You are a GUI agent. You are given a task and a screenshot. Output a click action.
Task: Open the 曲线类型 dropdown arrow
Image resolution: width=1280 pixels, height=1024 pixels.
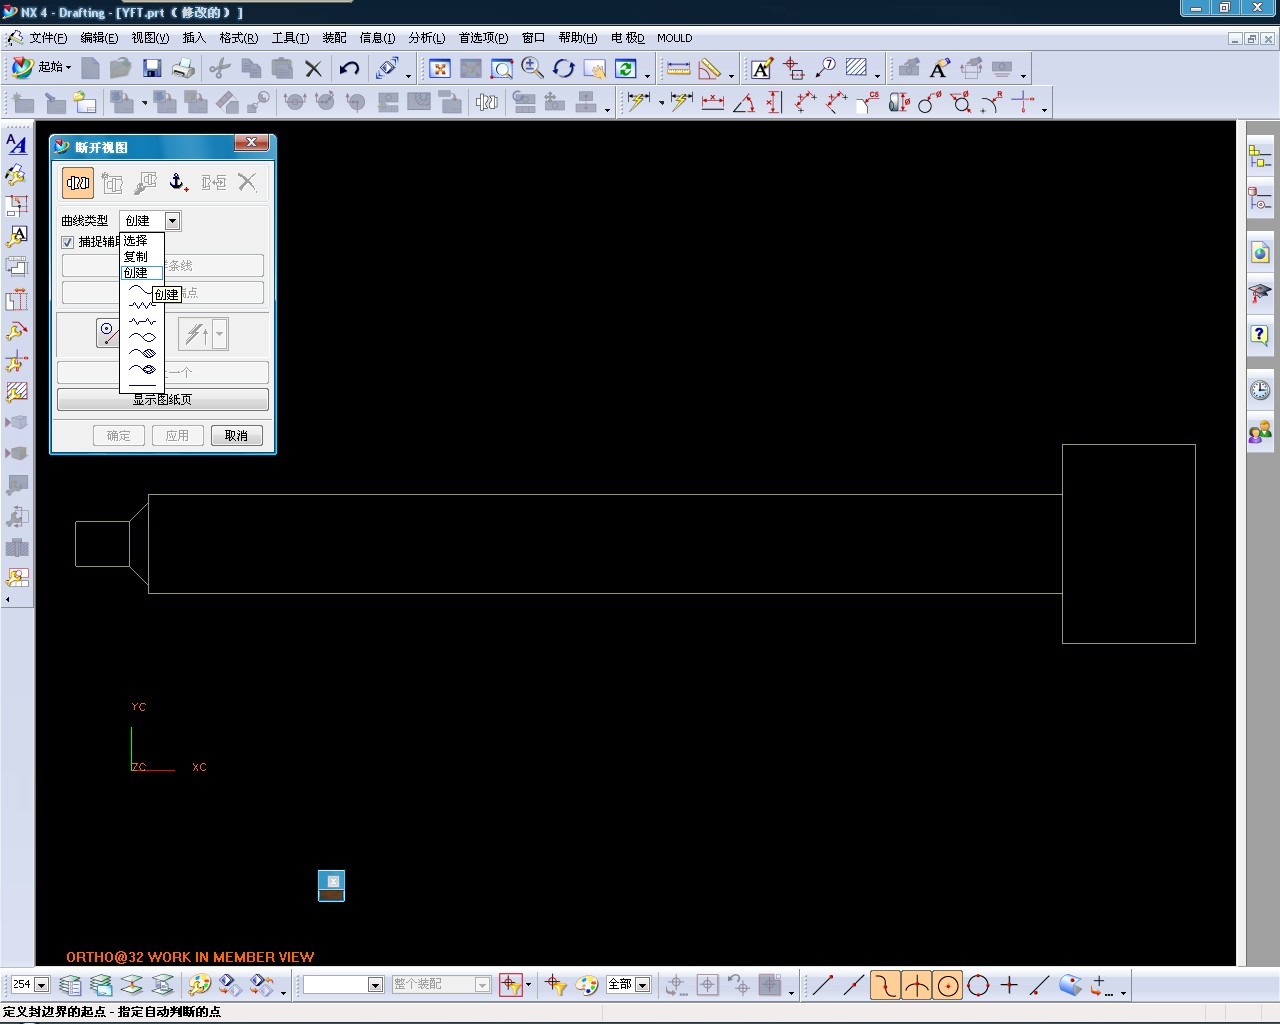(172, 221)
